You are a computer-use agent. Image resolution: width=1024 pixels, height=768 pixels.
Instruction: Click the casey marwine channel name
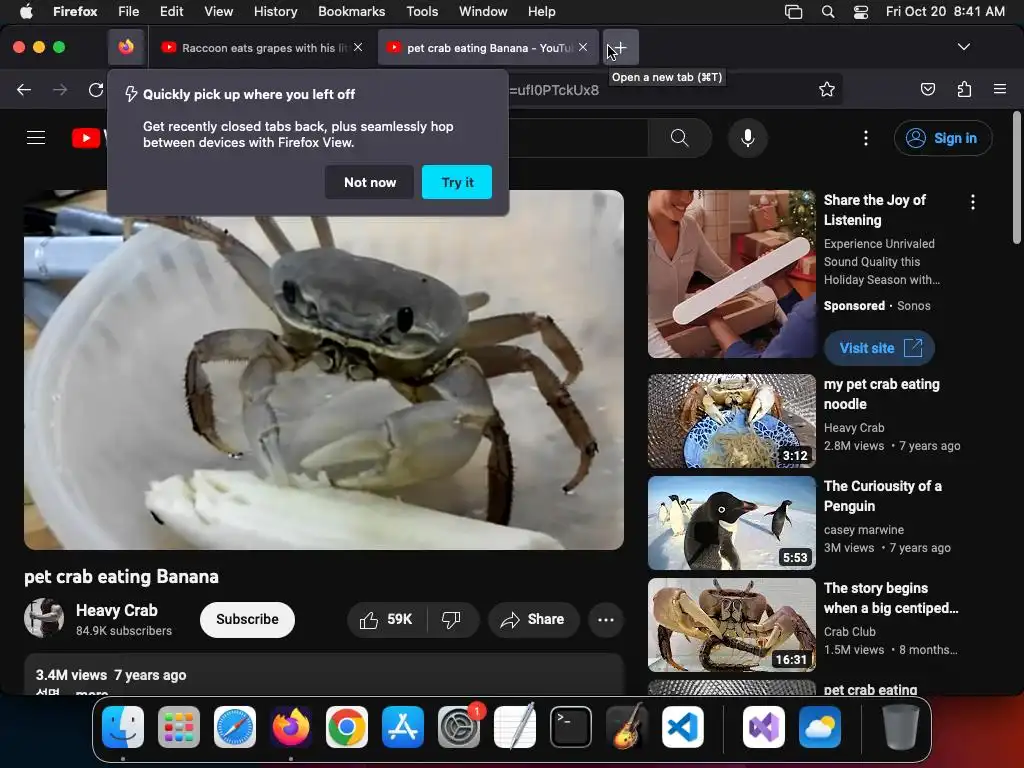click(863, 530)
